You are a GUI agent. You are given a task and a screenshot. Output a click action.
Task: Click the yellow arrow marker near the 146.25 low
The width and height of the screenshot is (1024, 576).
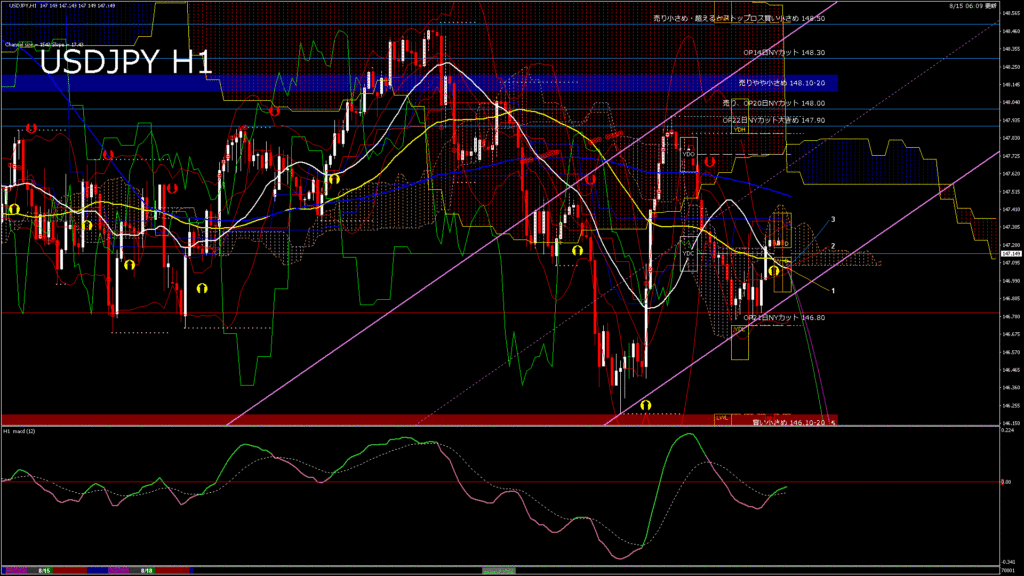tap(646, 404)
